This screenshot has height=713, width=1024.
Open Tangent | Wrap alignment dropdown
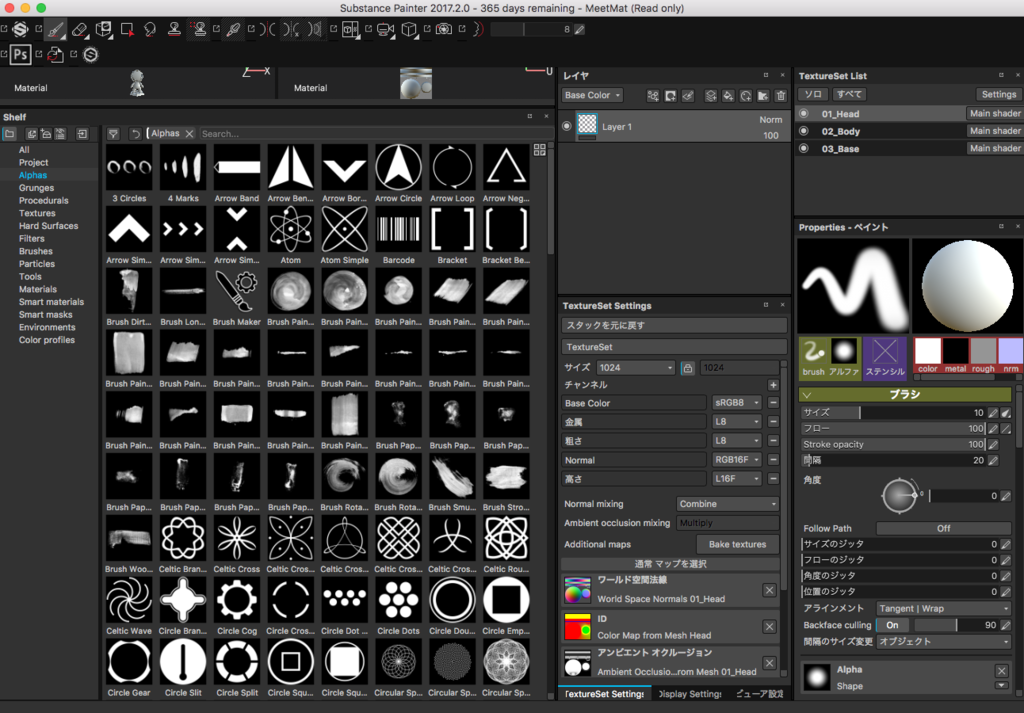click(x=943, y=609)
